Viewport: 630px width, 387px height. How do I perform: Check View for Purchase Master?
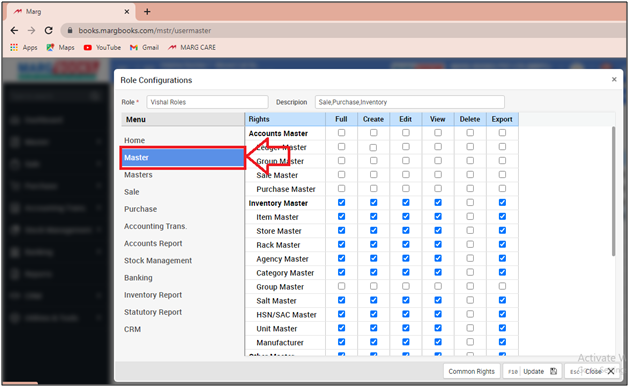tap(438, 188)
